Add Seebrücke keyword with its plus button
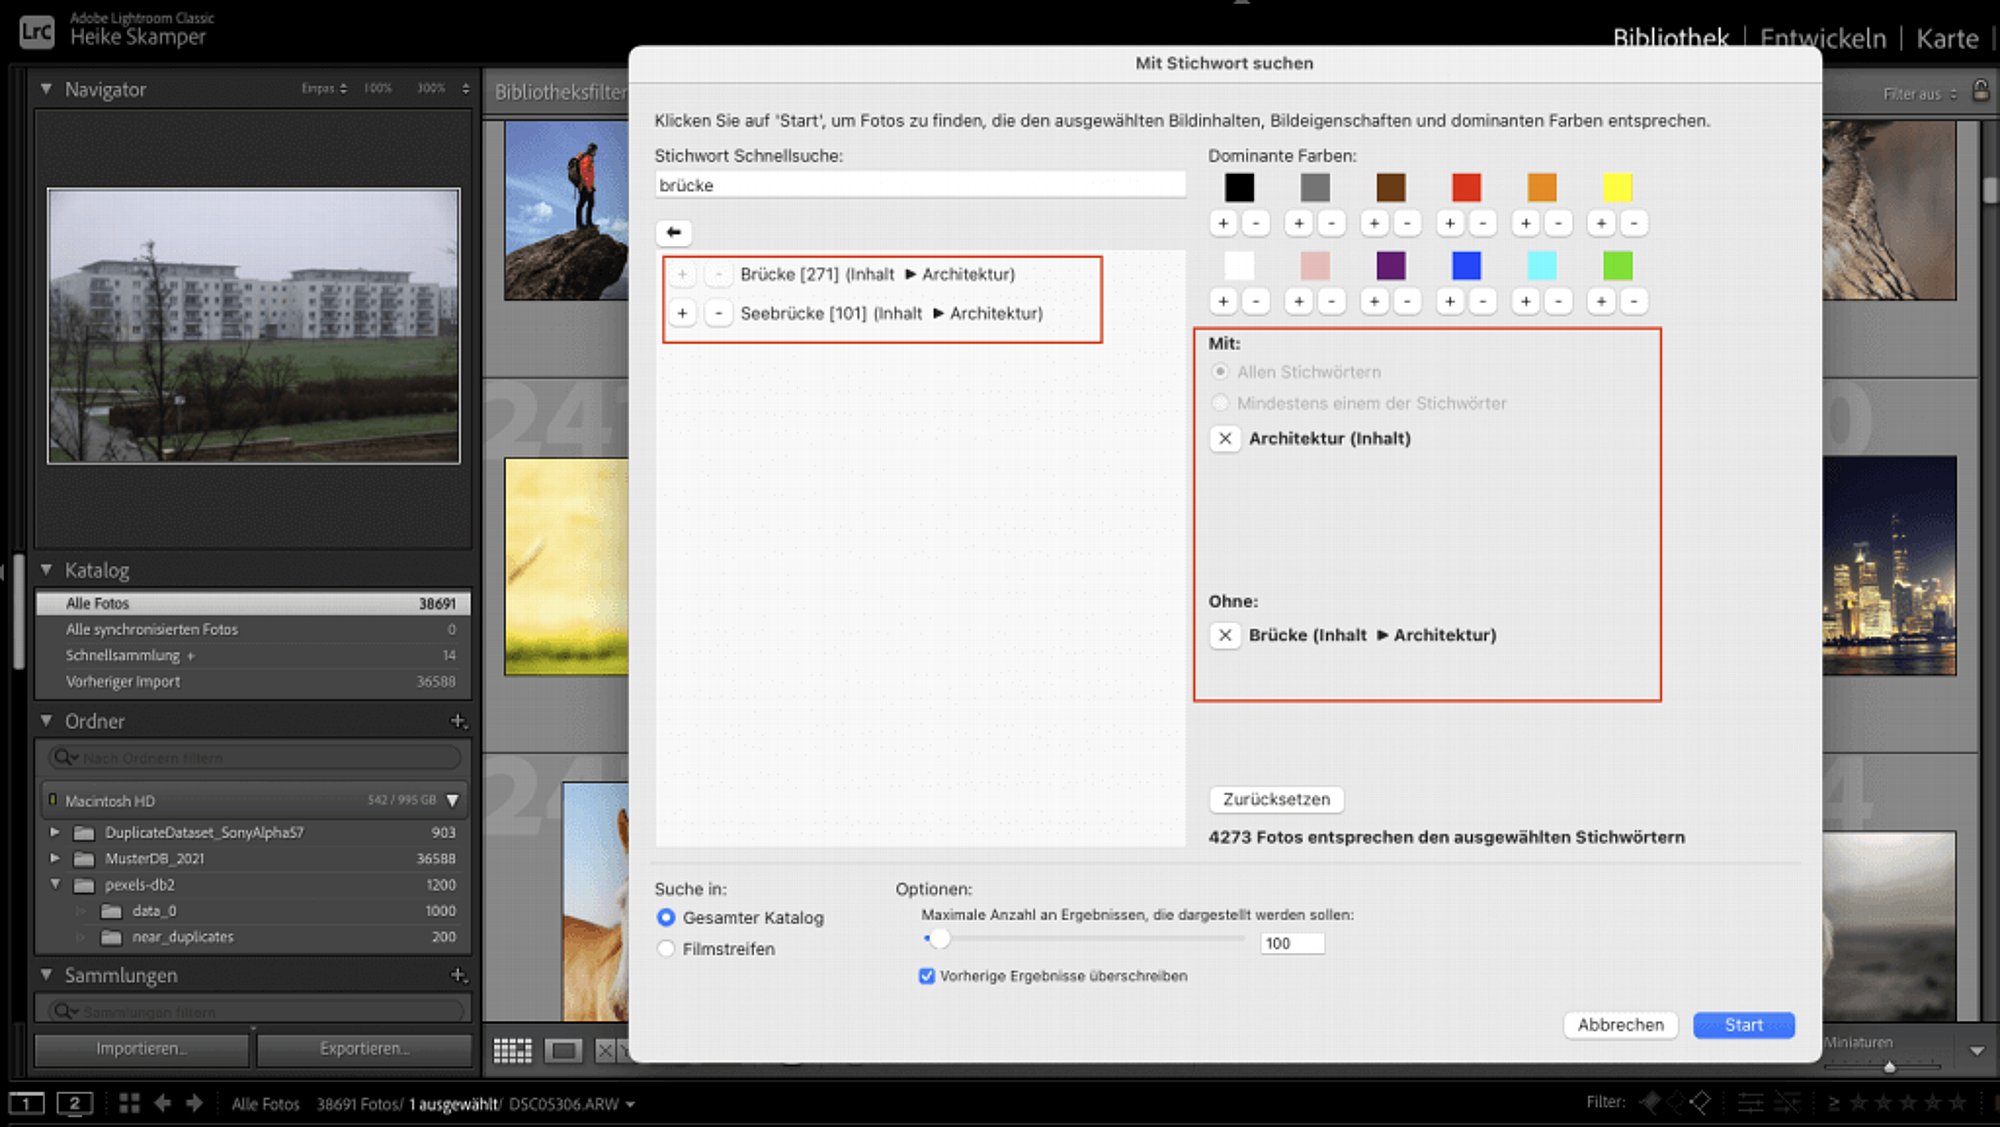This screenshot has height=1127, width=2000. (682, 313)
